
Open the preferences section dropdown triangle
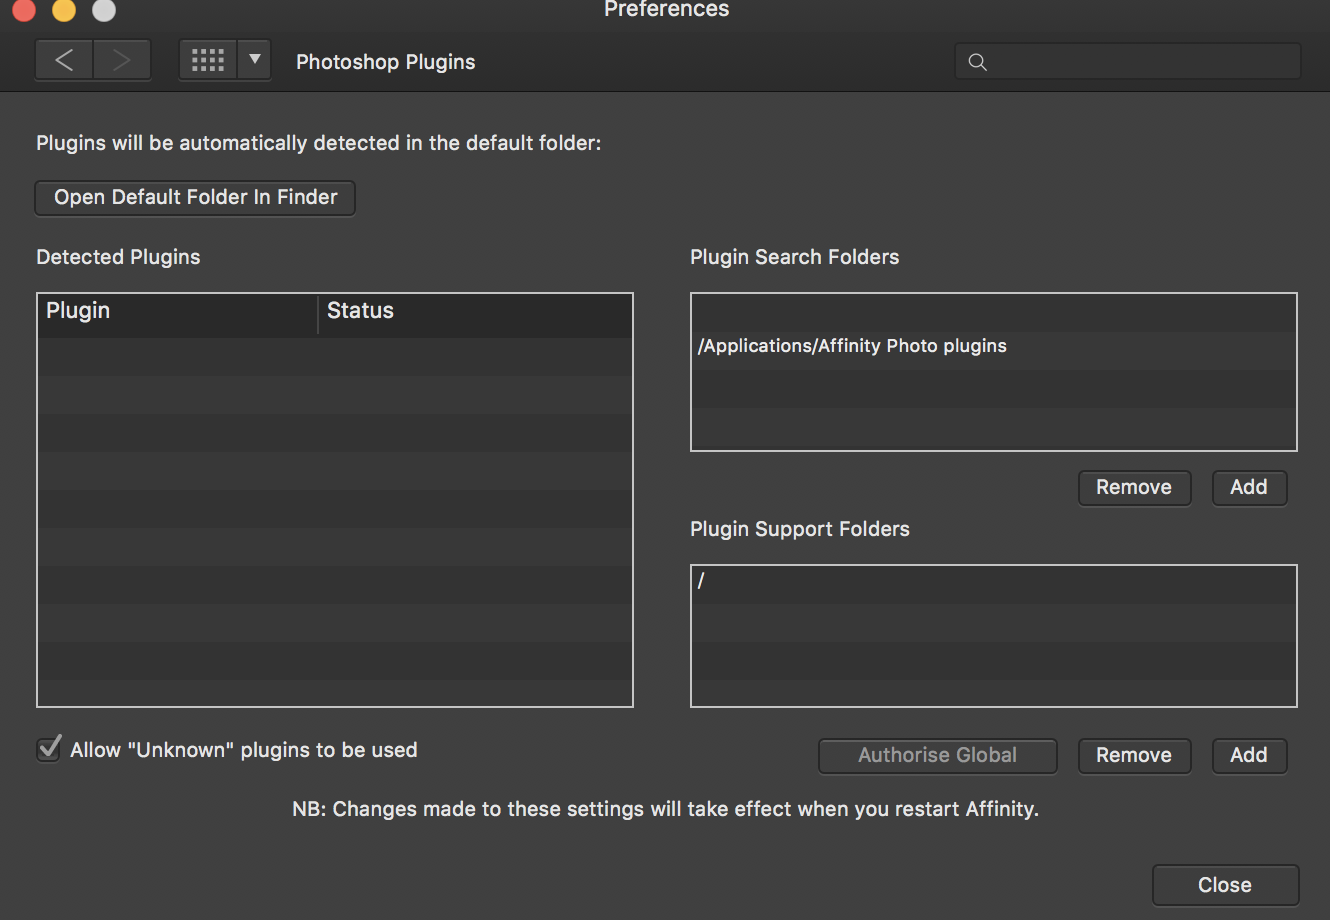click(253, 60)
